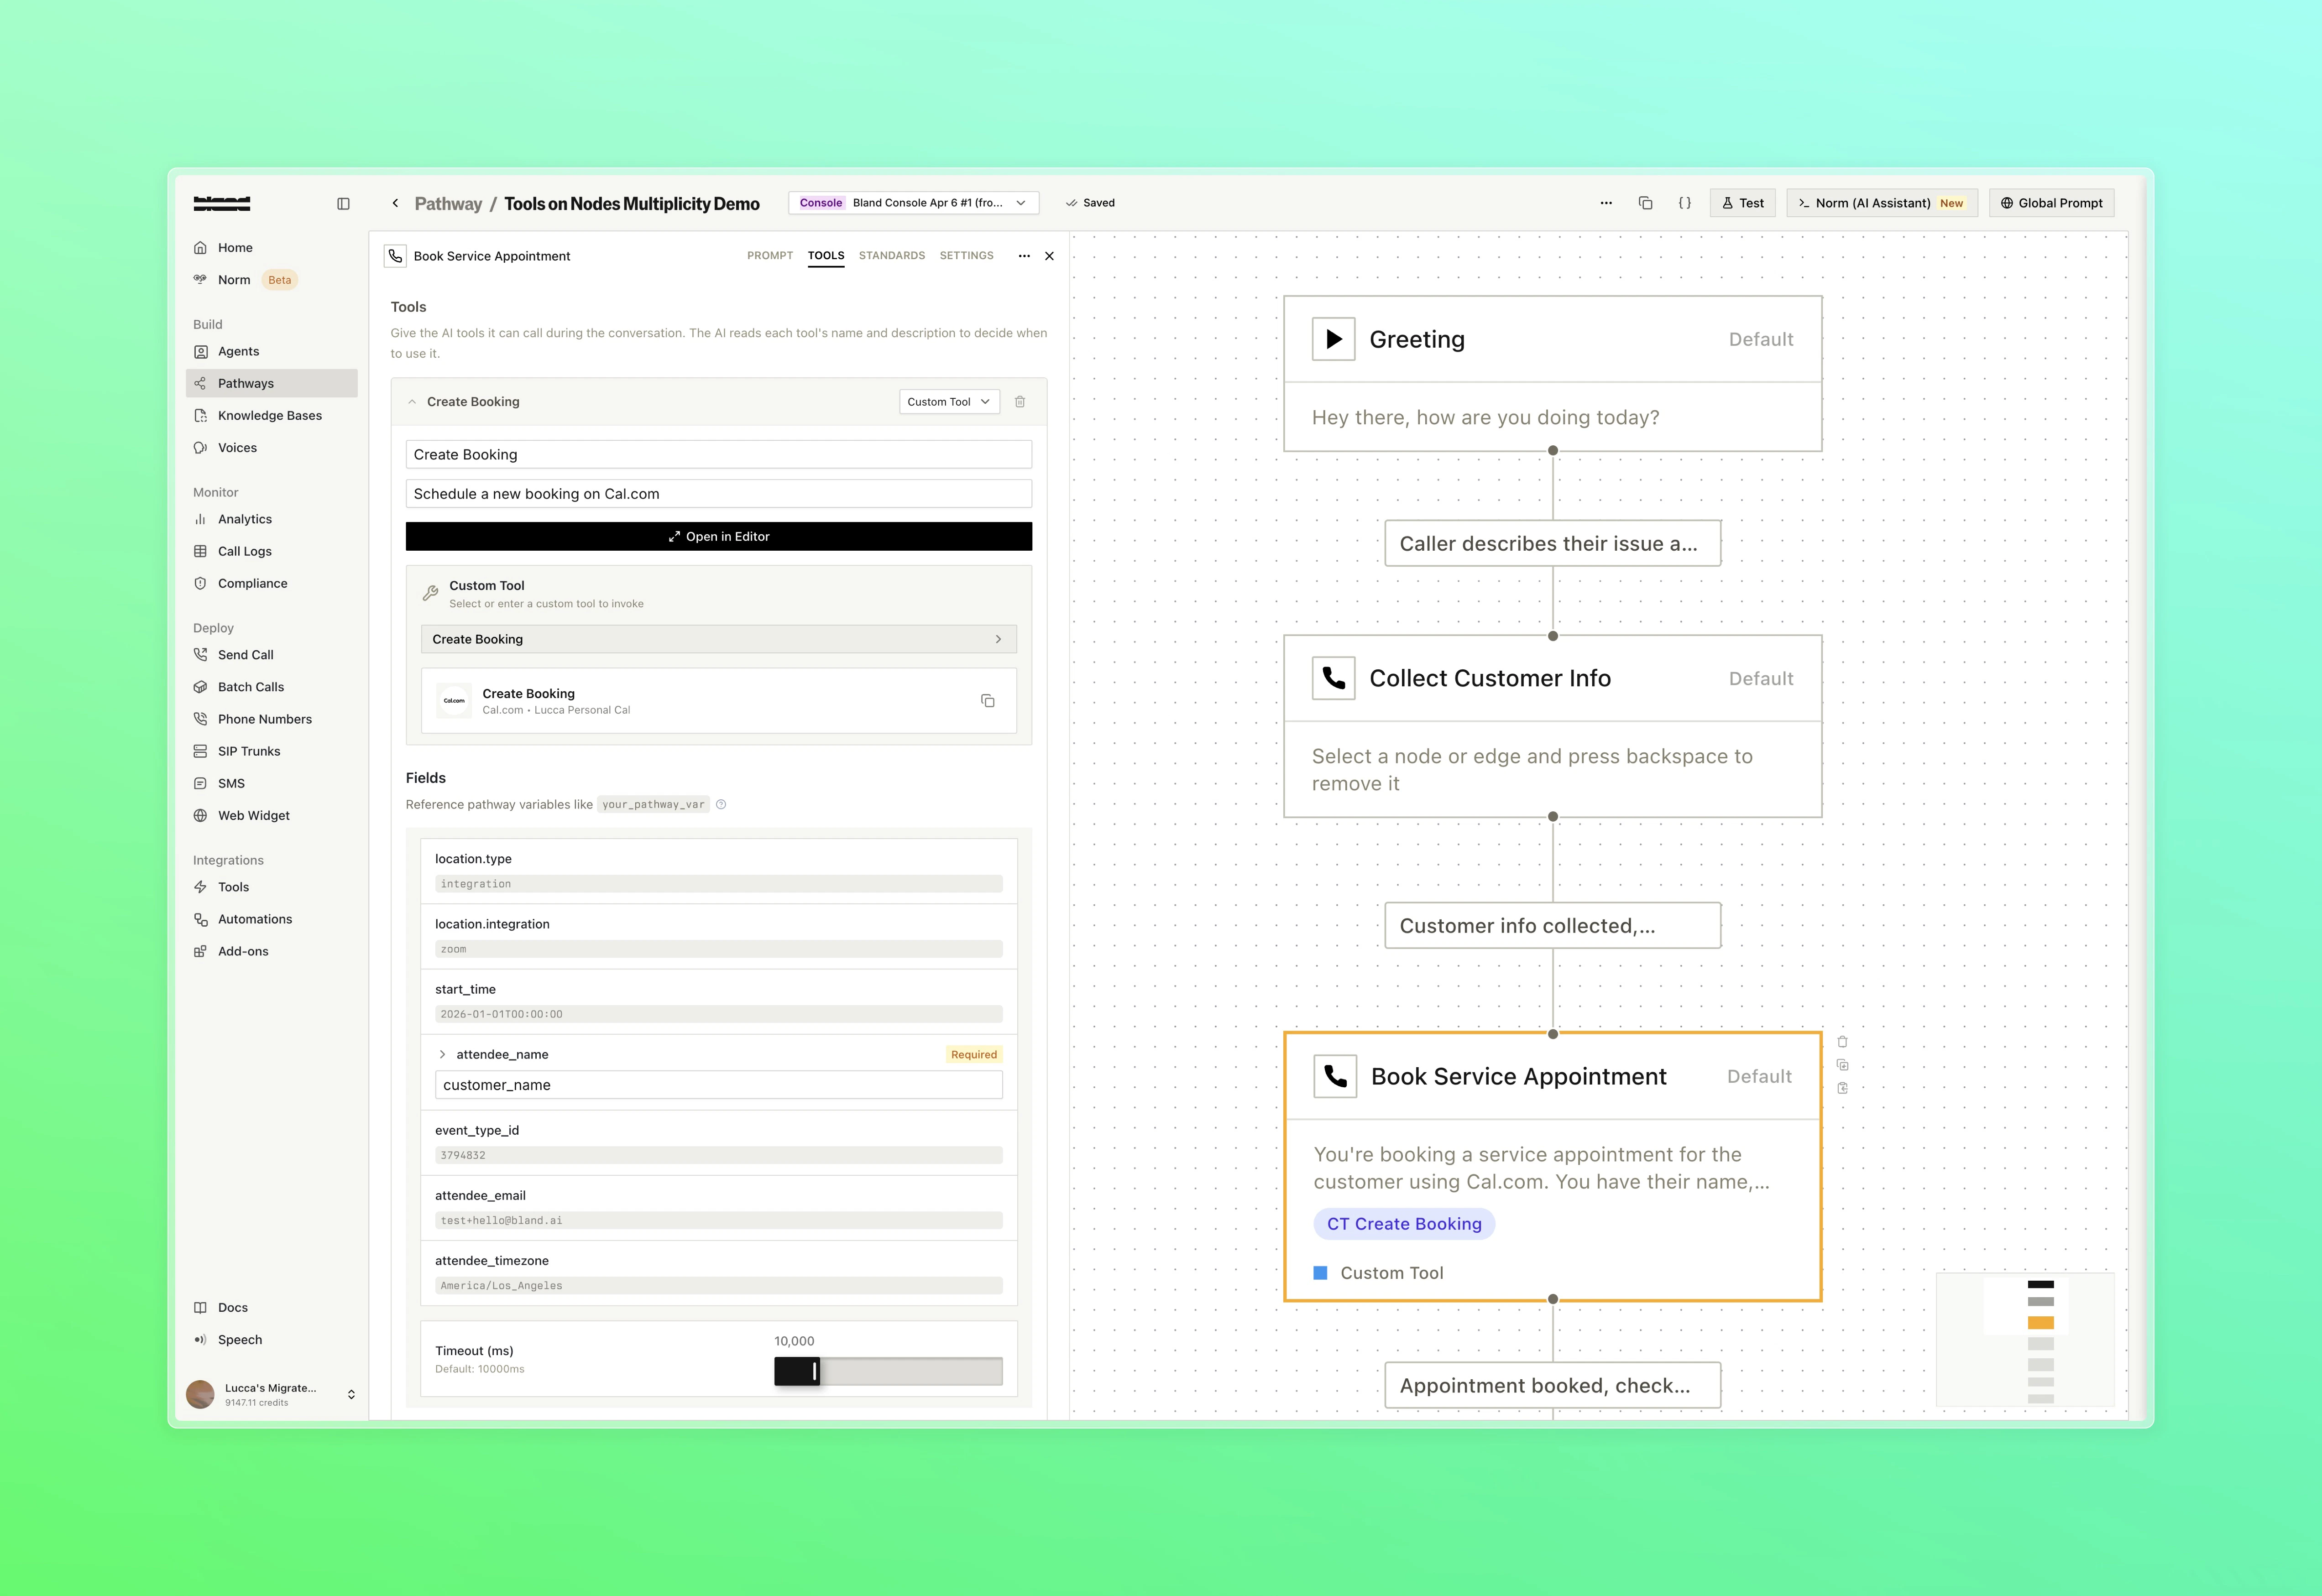Click the Open in Editor button
Screen dimensions: 2322x1596
718,536
